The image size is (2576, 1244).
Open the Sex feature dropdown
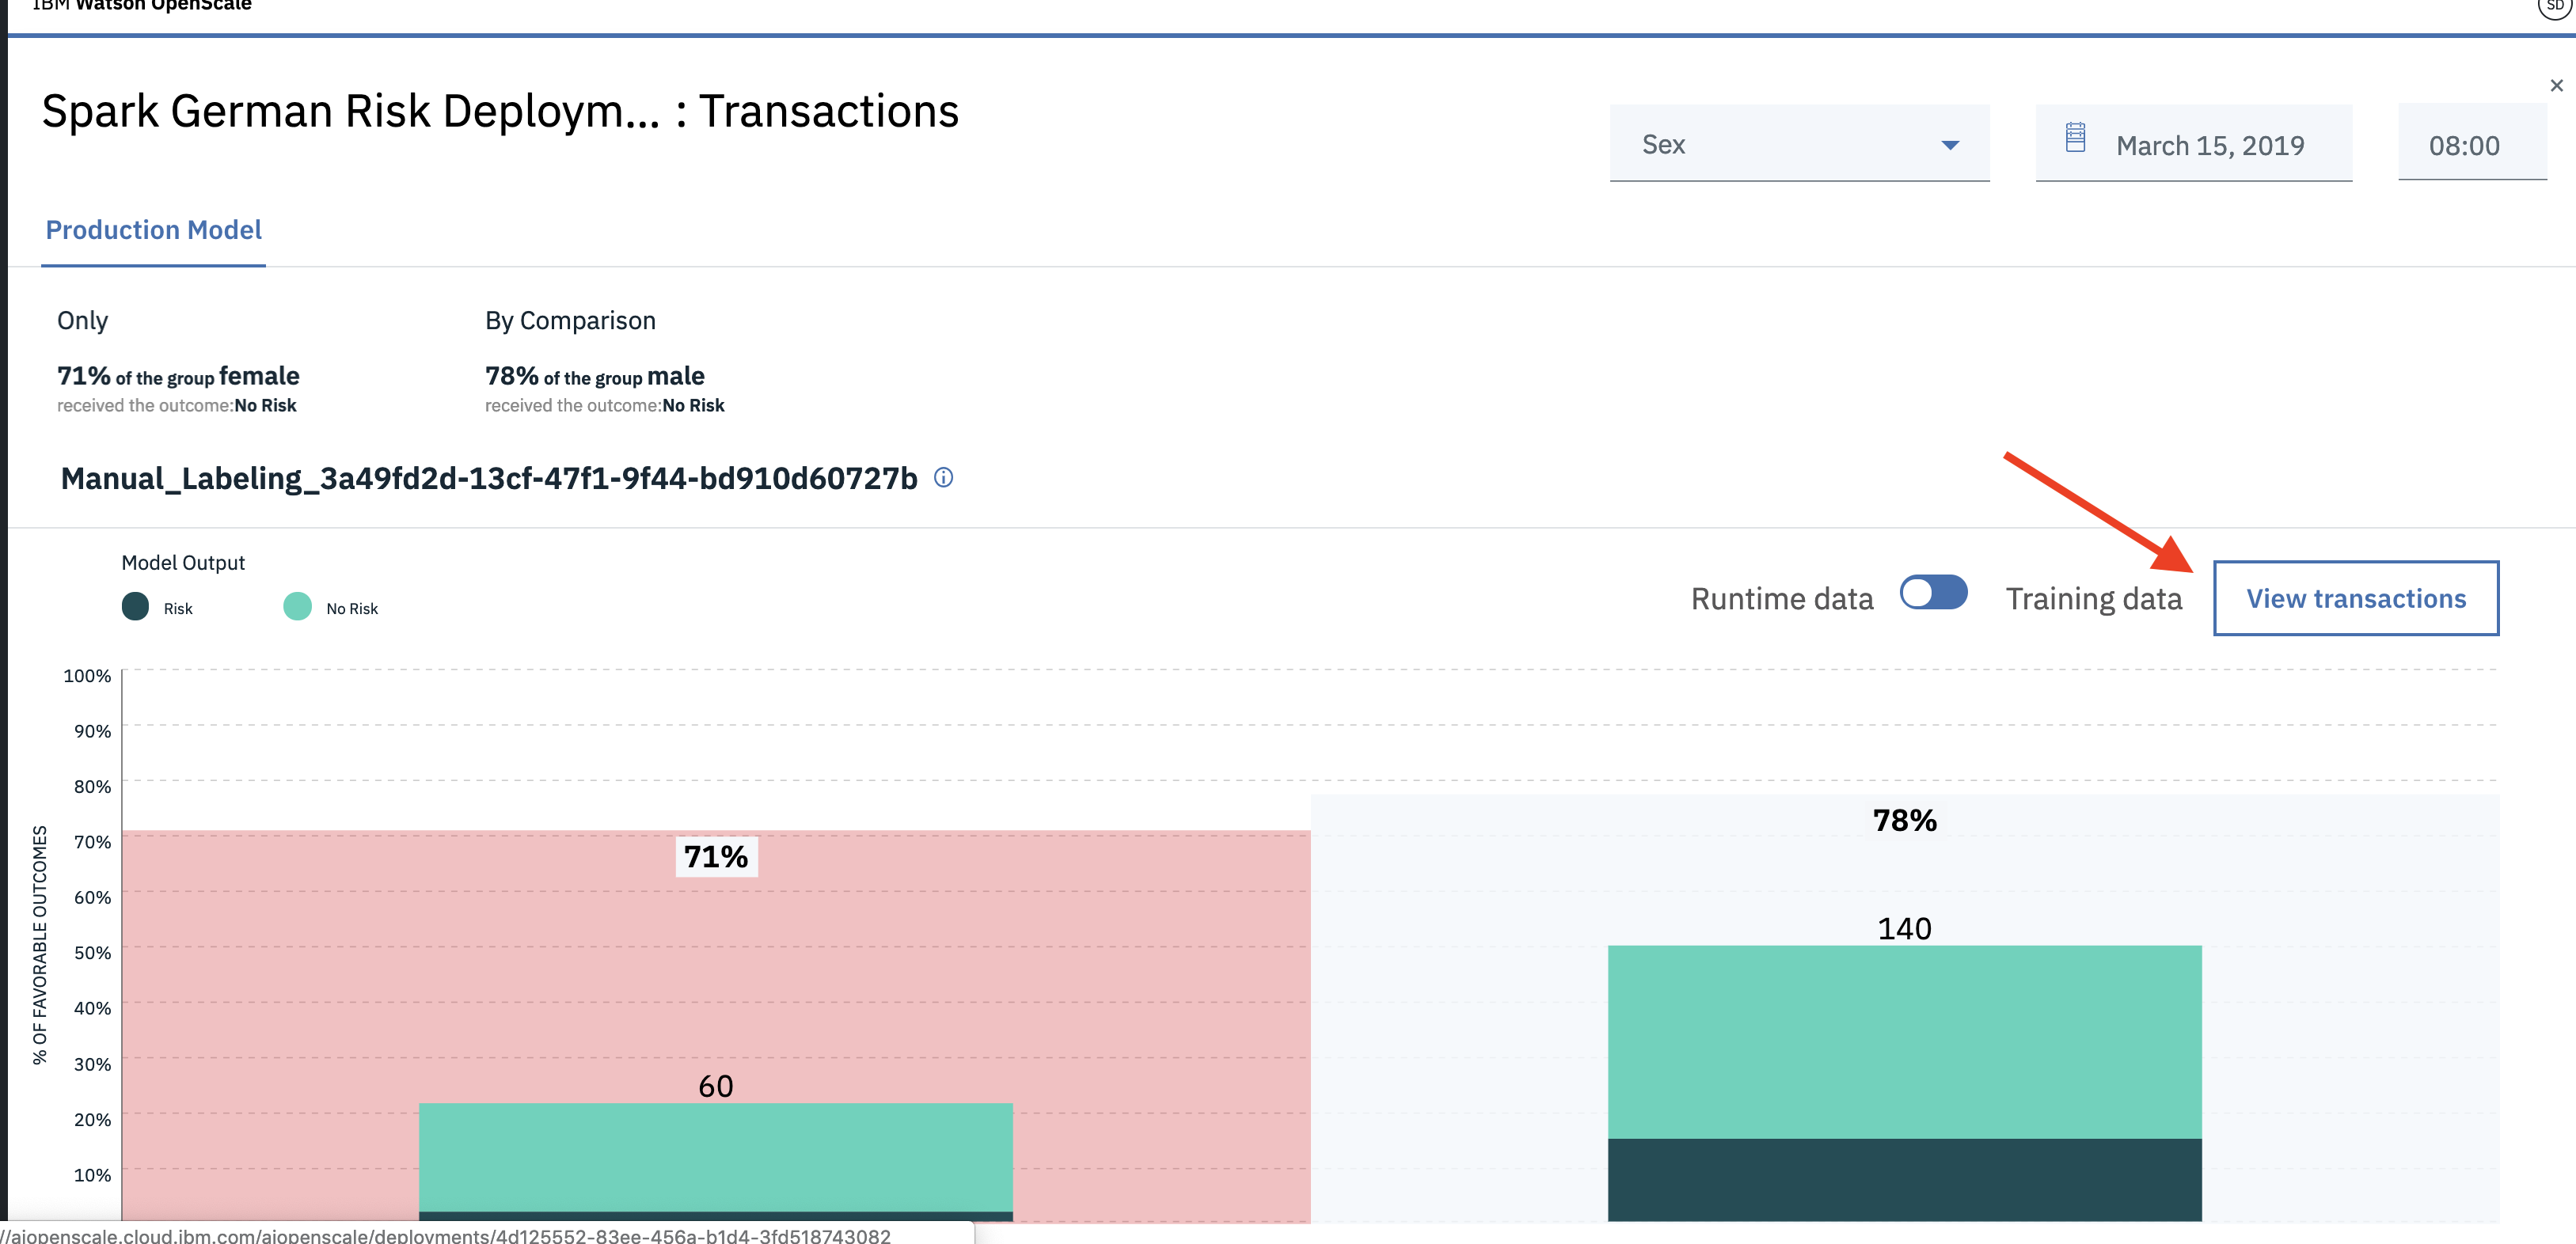pos(1780,144)
